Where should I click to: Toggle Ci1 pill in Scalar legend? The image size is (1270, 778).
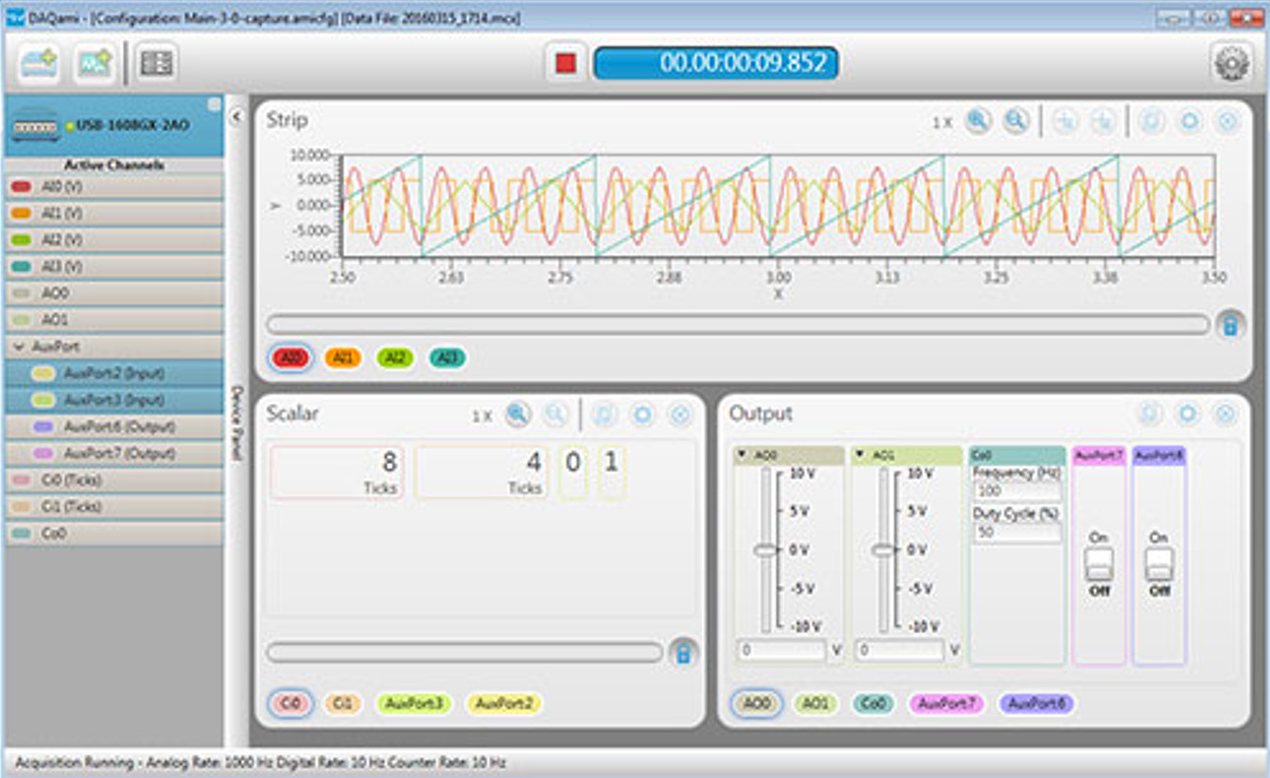(x=342, y=704)
